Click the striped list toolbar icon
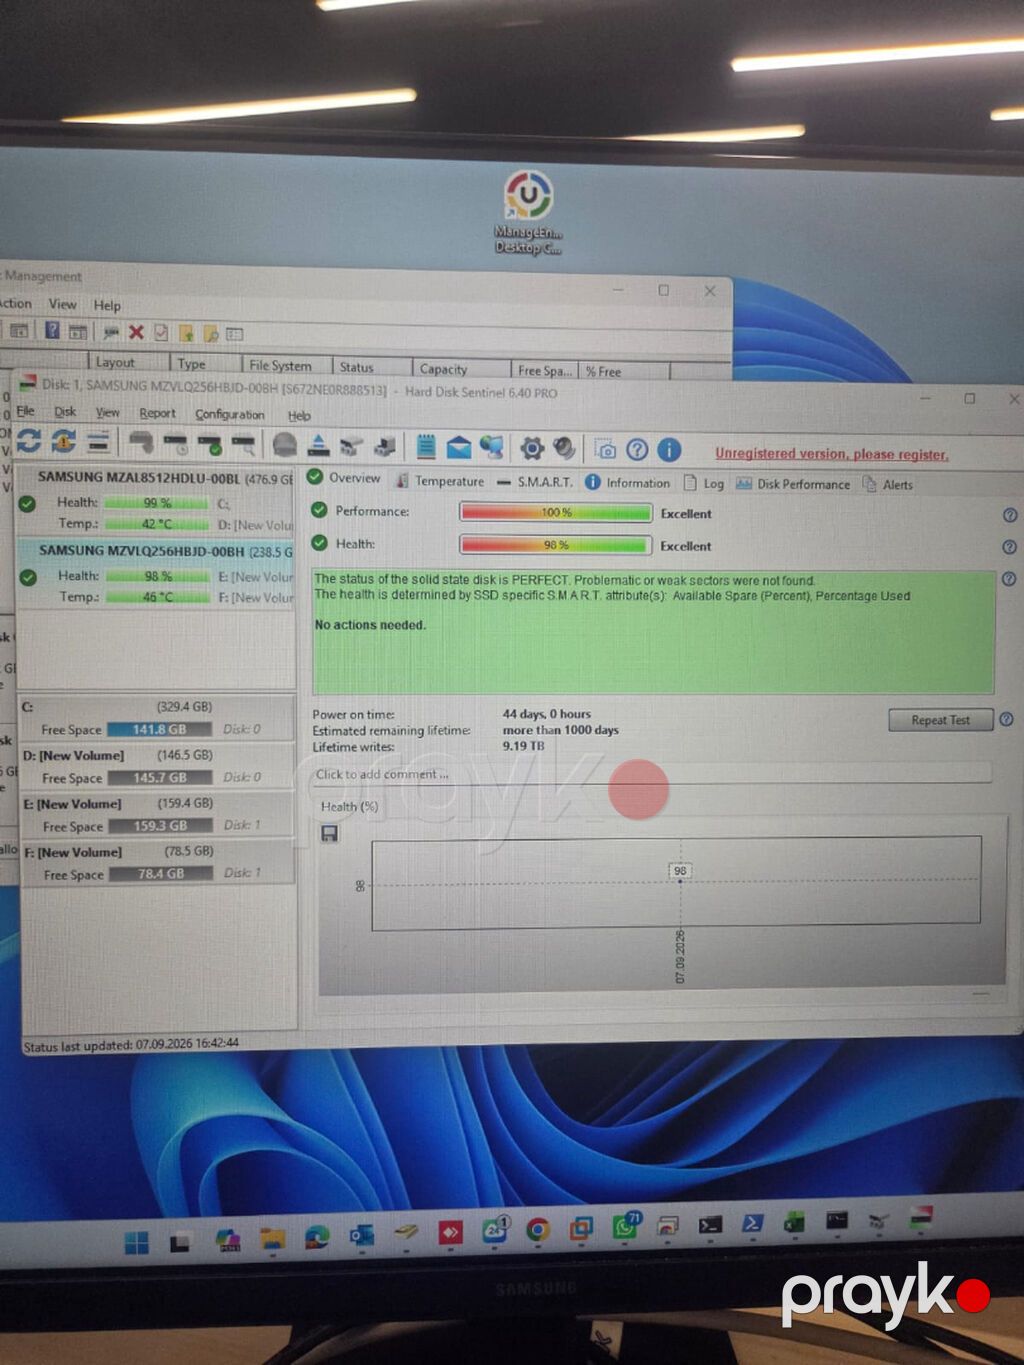The width and height of the screenshot is (1024, 1365). [x=98, y=441]
